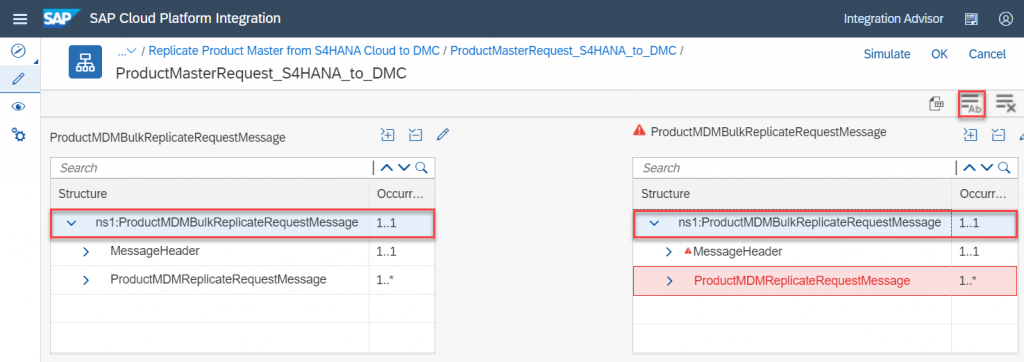Click the Cancel button
The width and height of the screenshot is (1024, 362).
987,54
